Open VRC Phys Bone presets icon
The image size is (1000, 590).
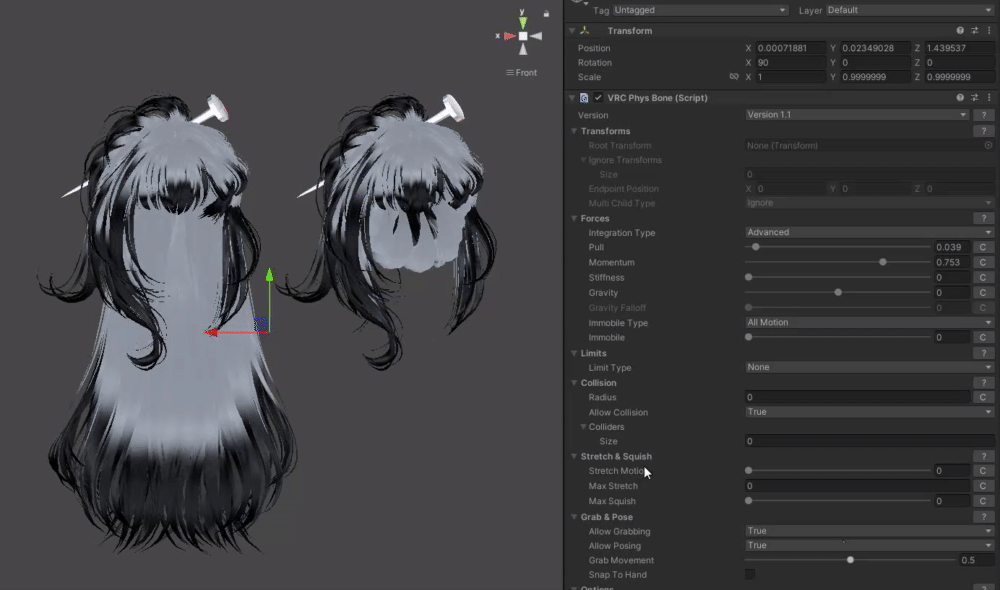pyautogui.click(x=974, y=98)
